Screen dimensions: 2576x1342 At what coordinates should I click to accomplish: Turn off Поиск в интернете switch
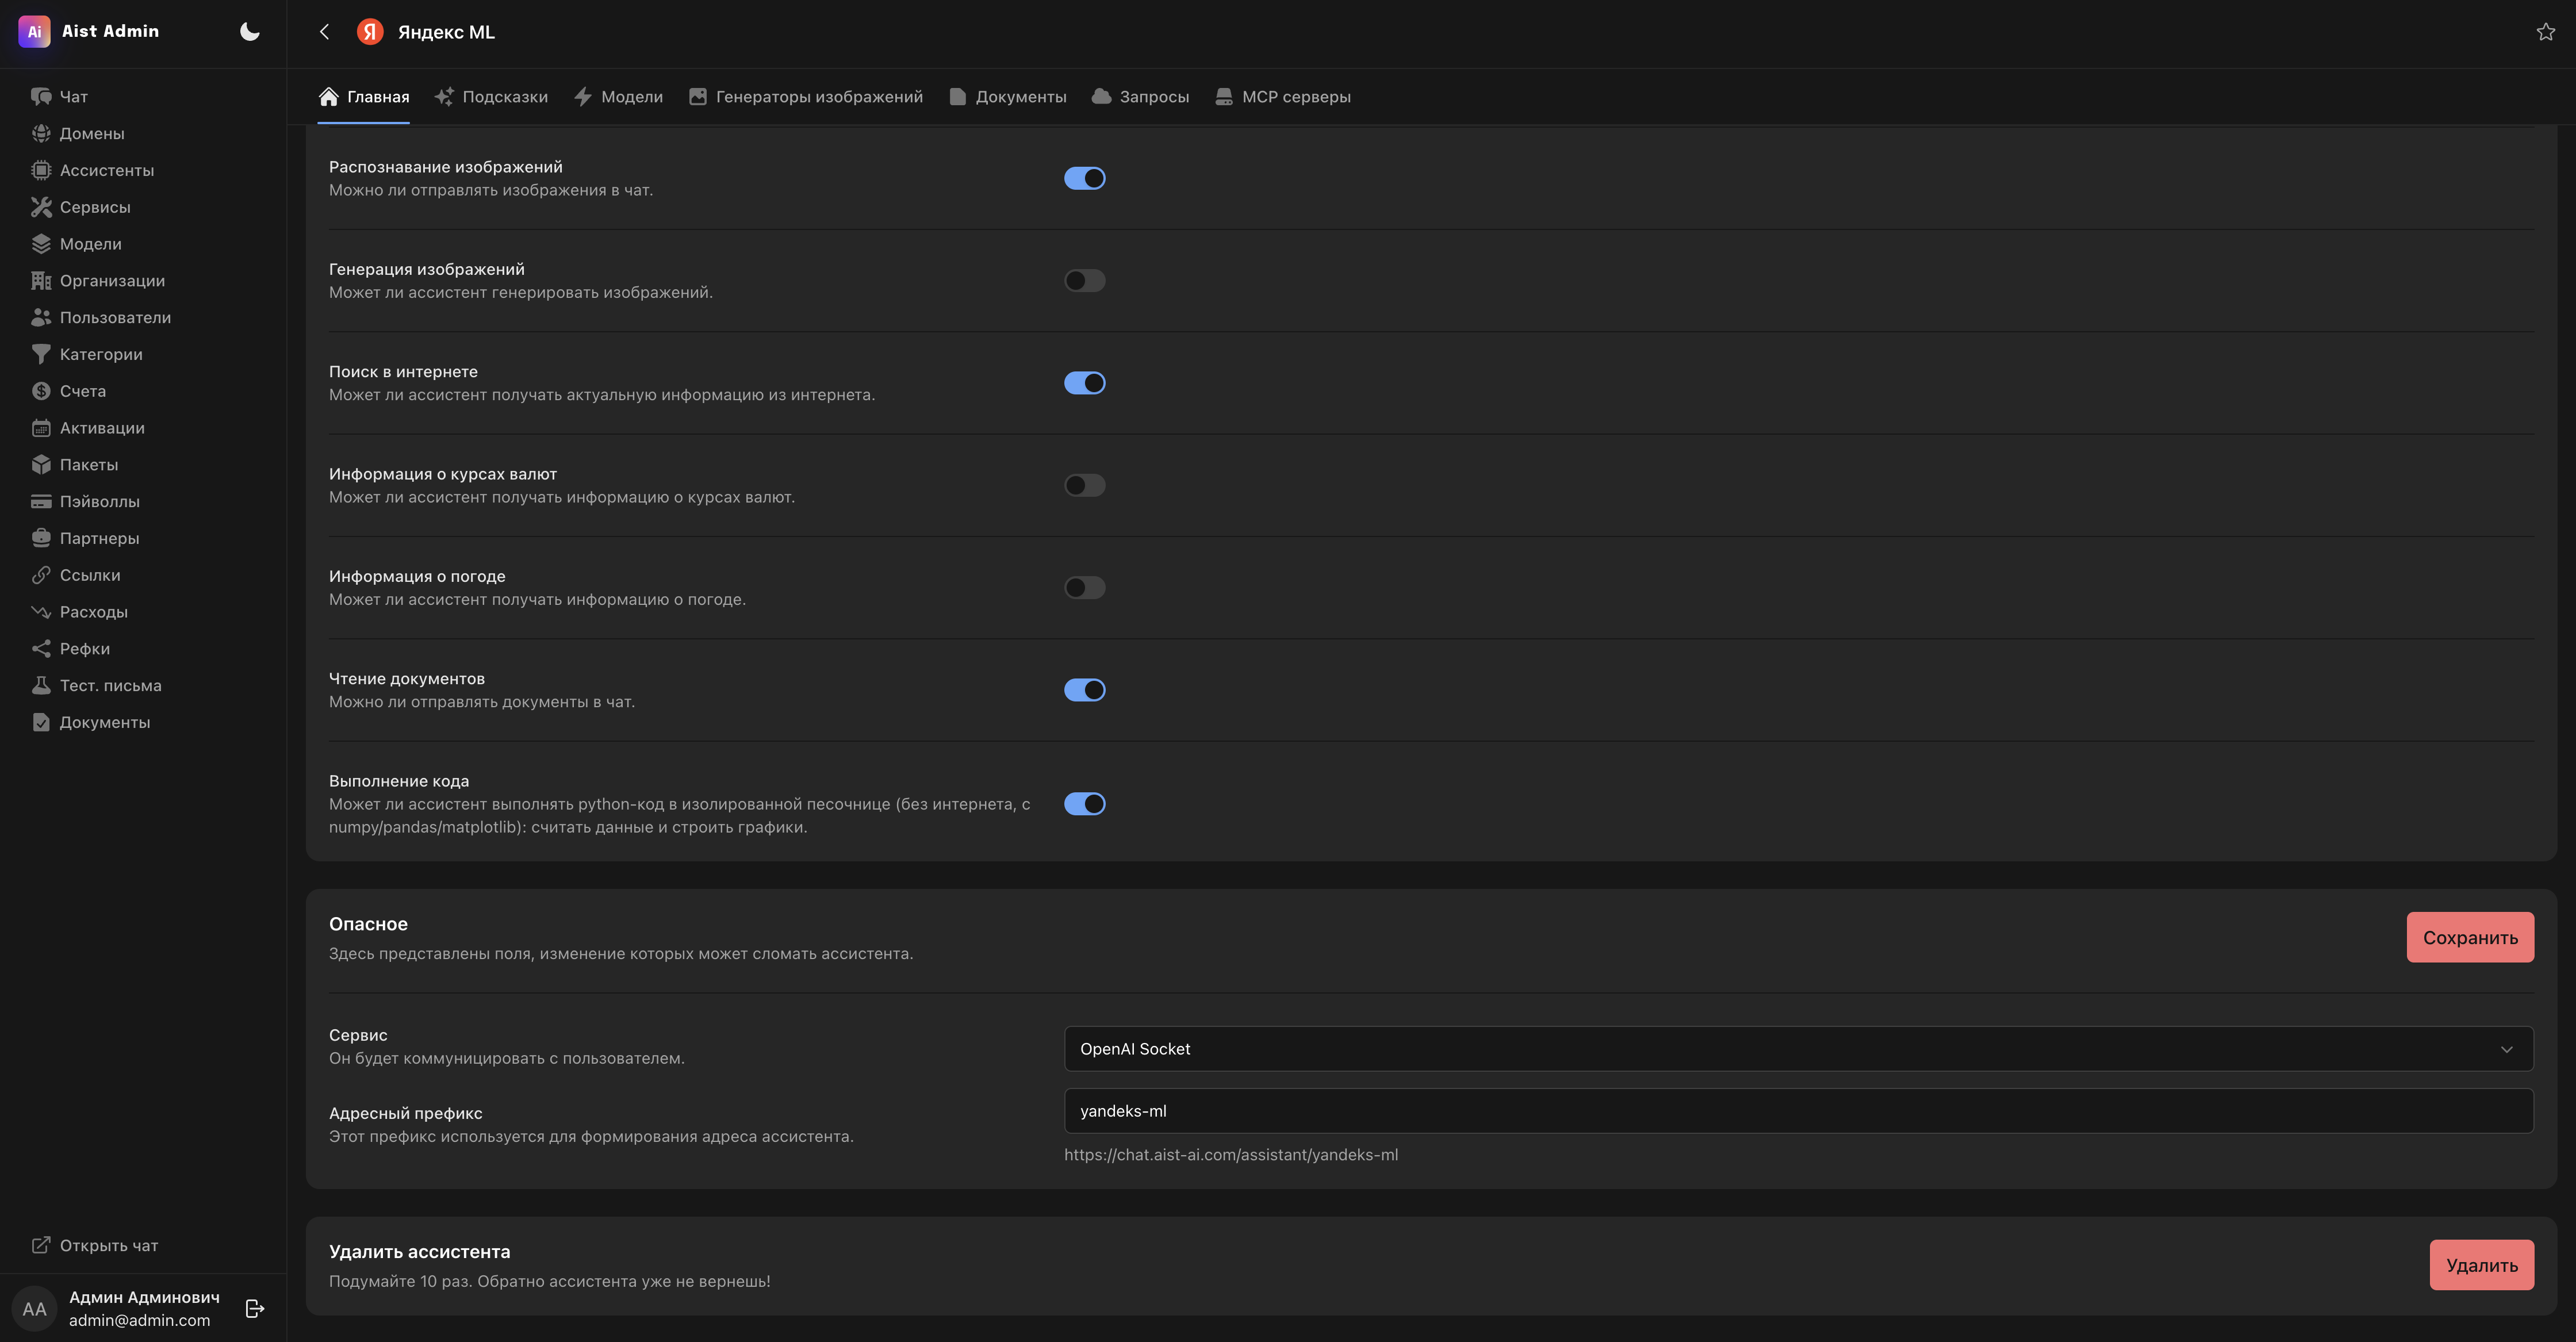pyautogui.click(x=1084, y=383)
